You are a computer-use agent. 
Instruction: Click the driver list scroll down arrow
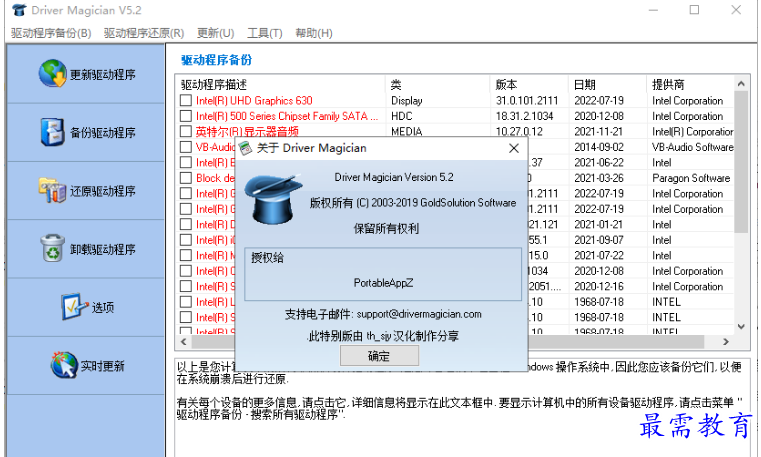pos(741,326)
